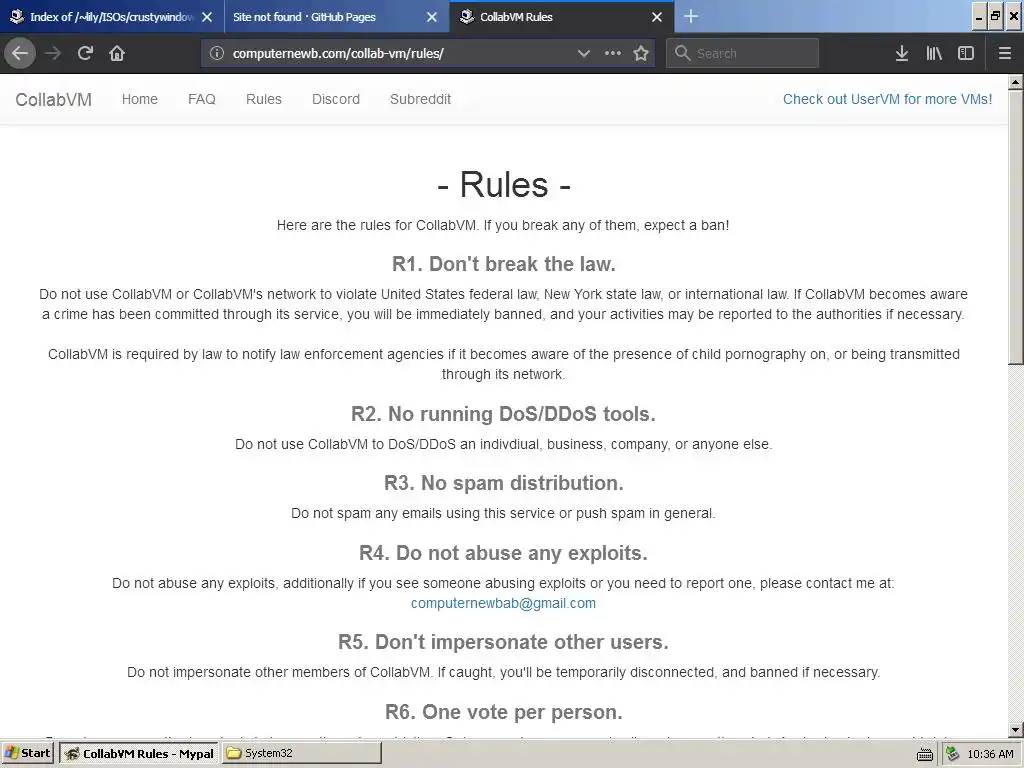Click the 'Here are the rules for CollabVM' sentence
The height and width of the screenshot is (768, 1024).
(x=504, y=225)
